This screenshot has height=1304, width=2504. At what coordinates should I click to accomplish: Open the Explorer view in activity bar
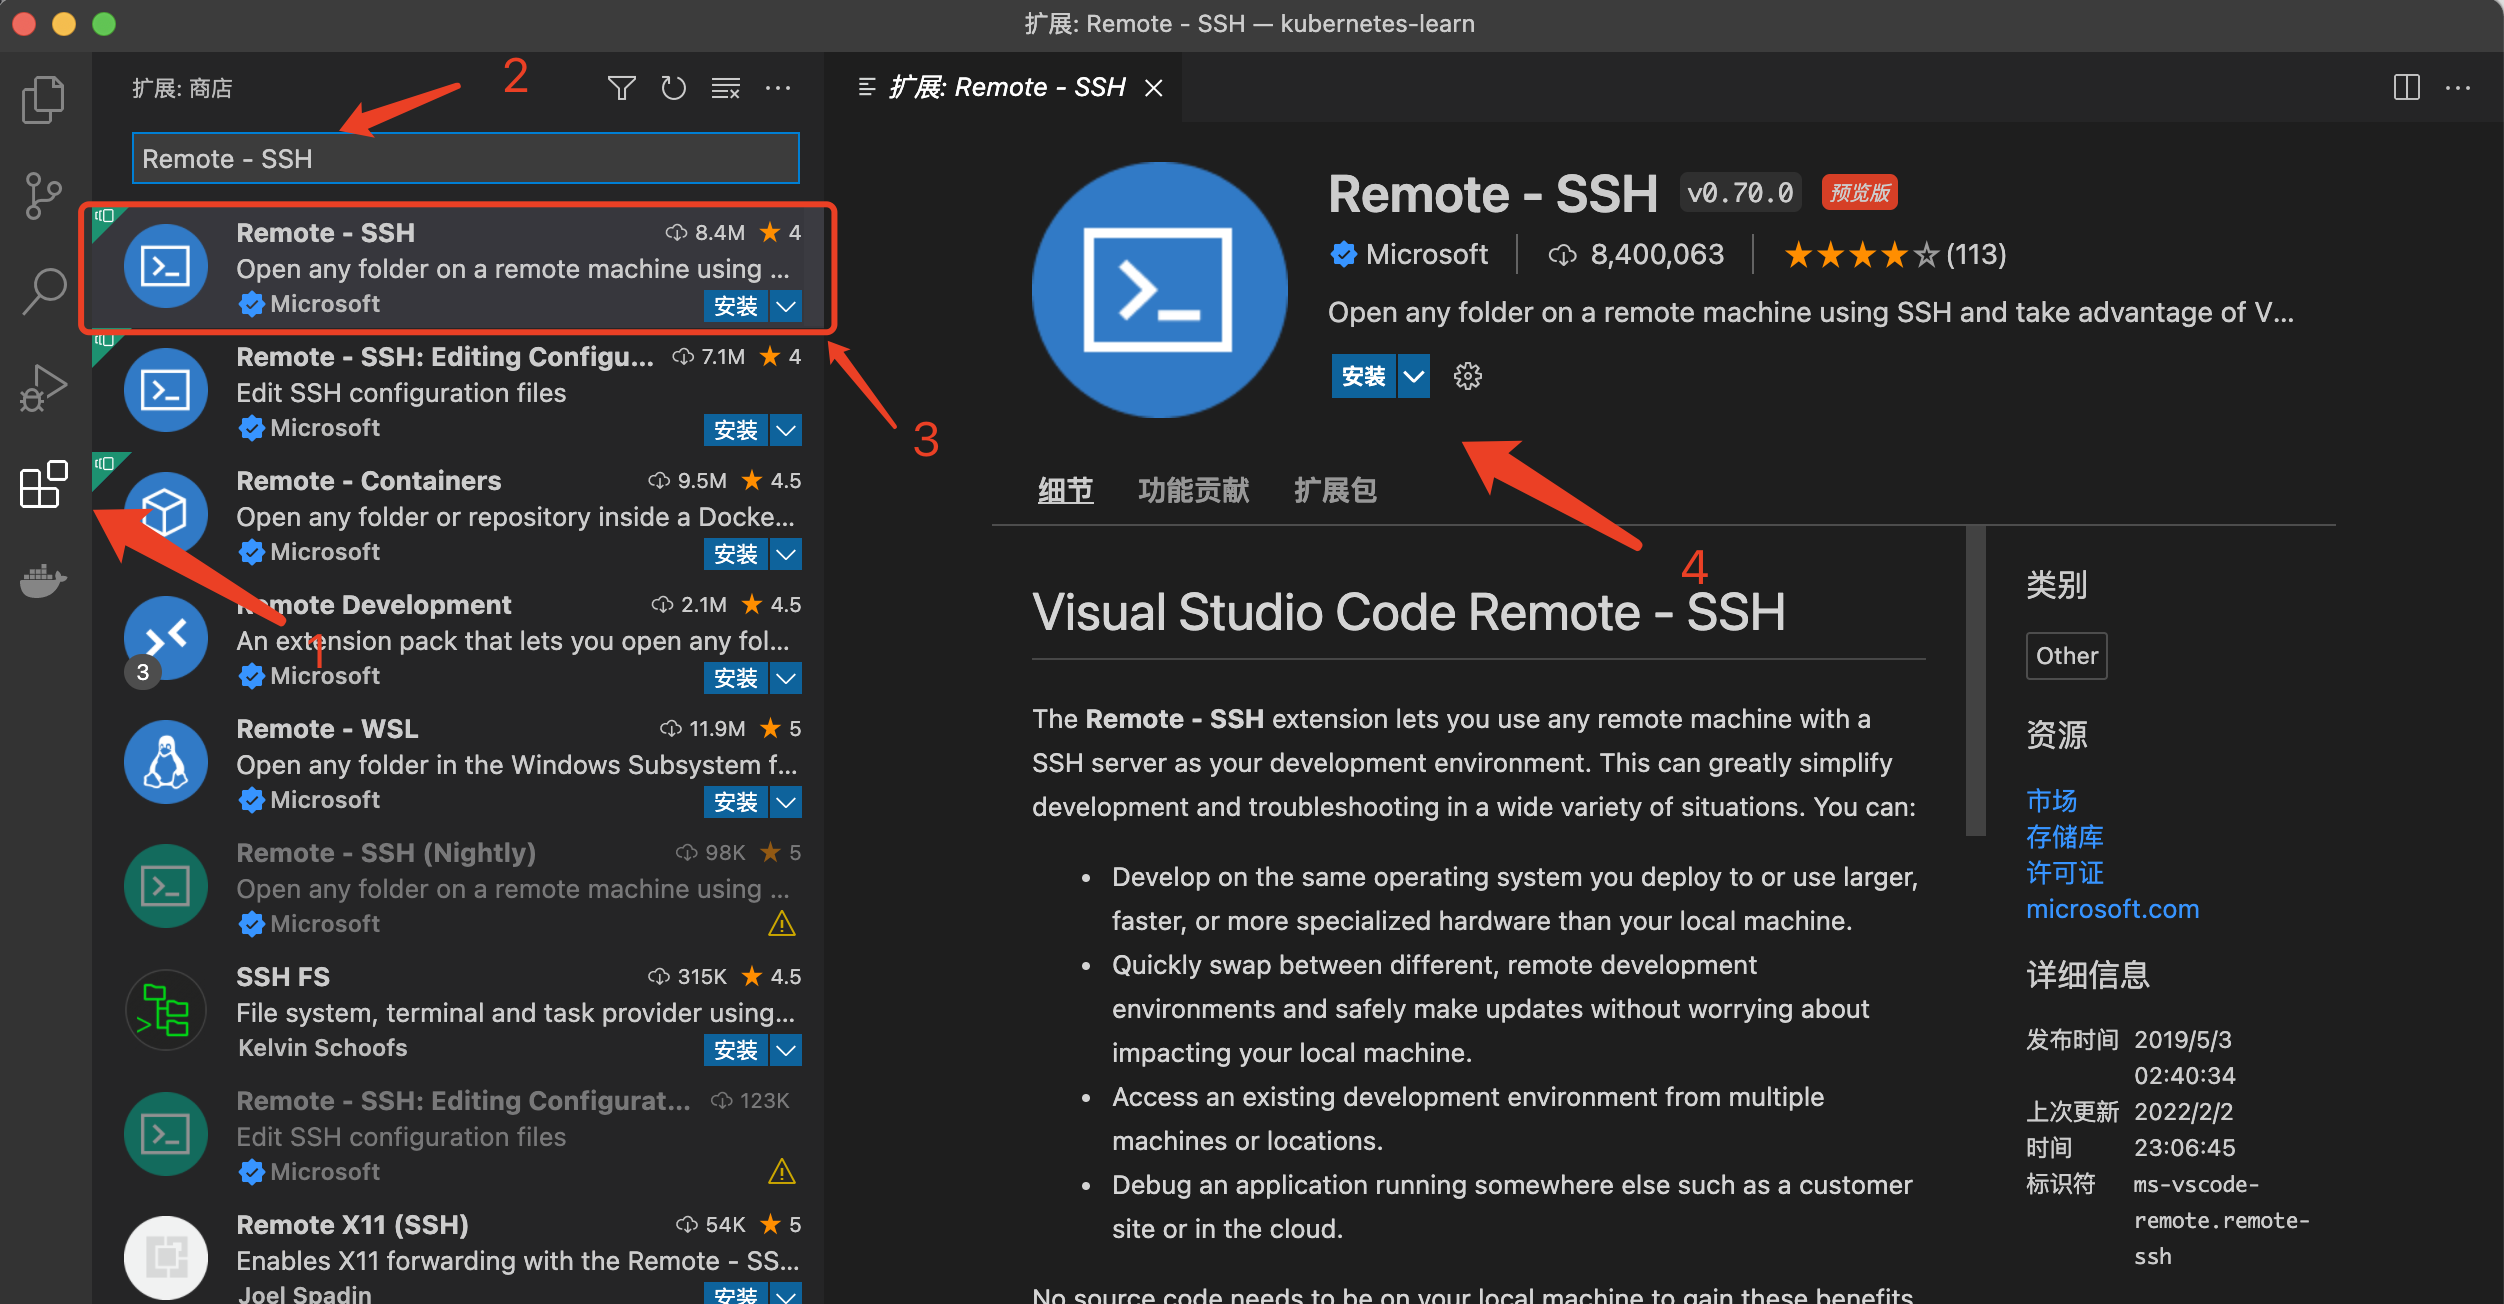click(44, 100)
